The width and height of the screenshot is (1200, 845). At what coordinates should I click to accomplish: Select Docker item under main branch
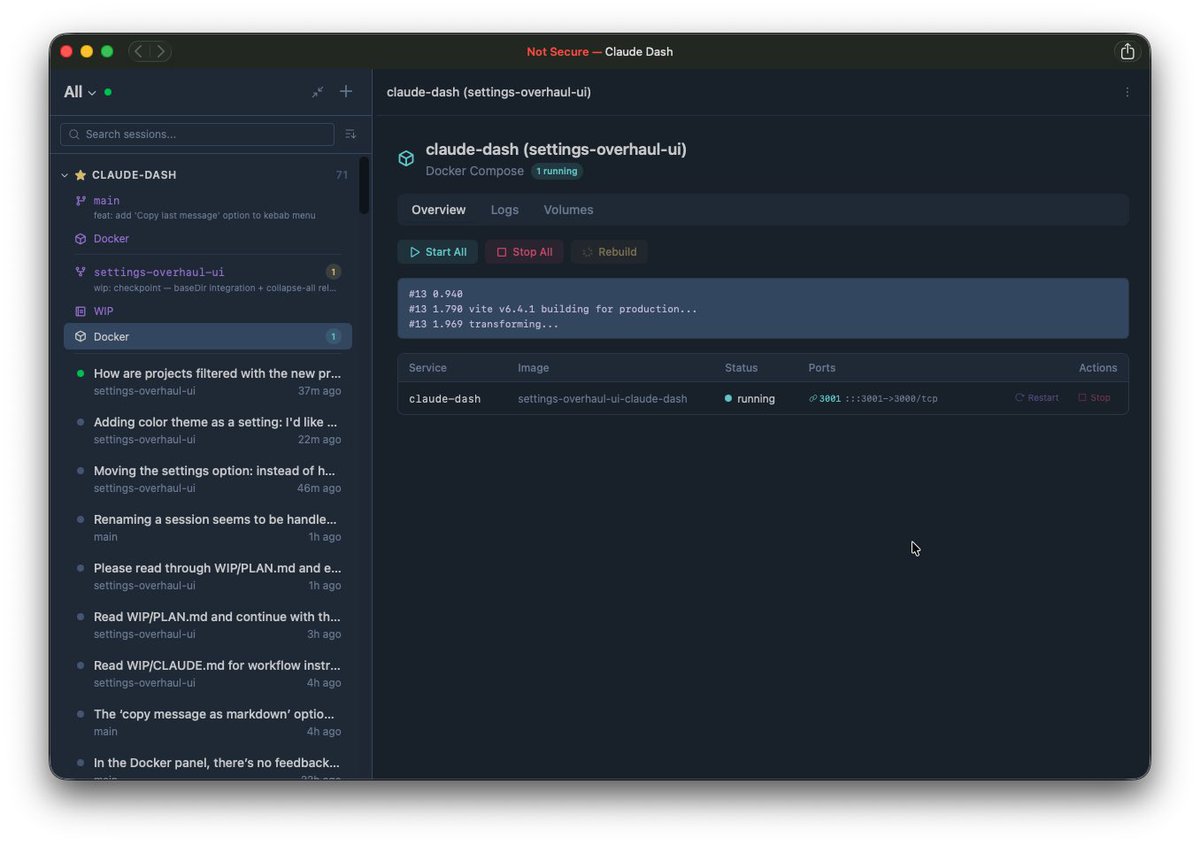click(x=208, y=239)
